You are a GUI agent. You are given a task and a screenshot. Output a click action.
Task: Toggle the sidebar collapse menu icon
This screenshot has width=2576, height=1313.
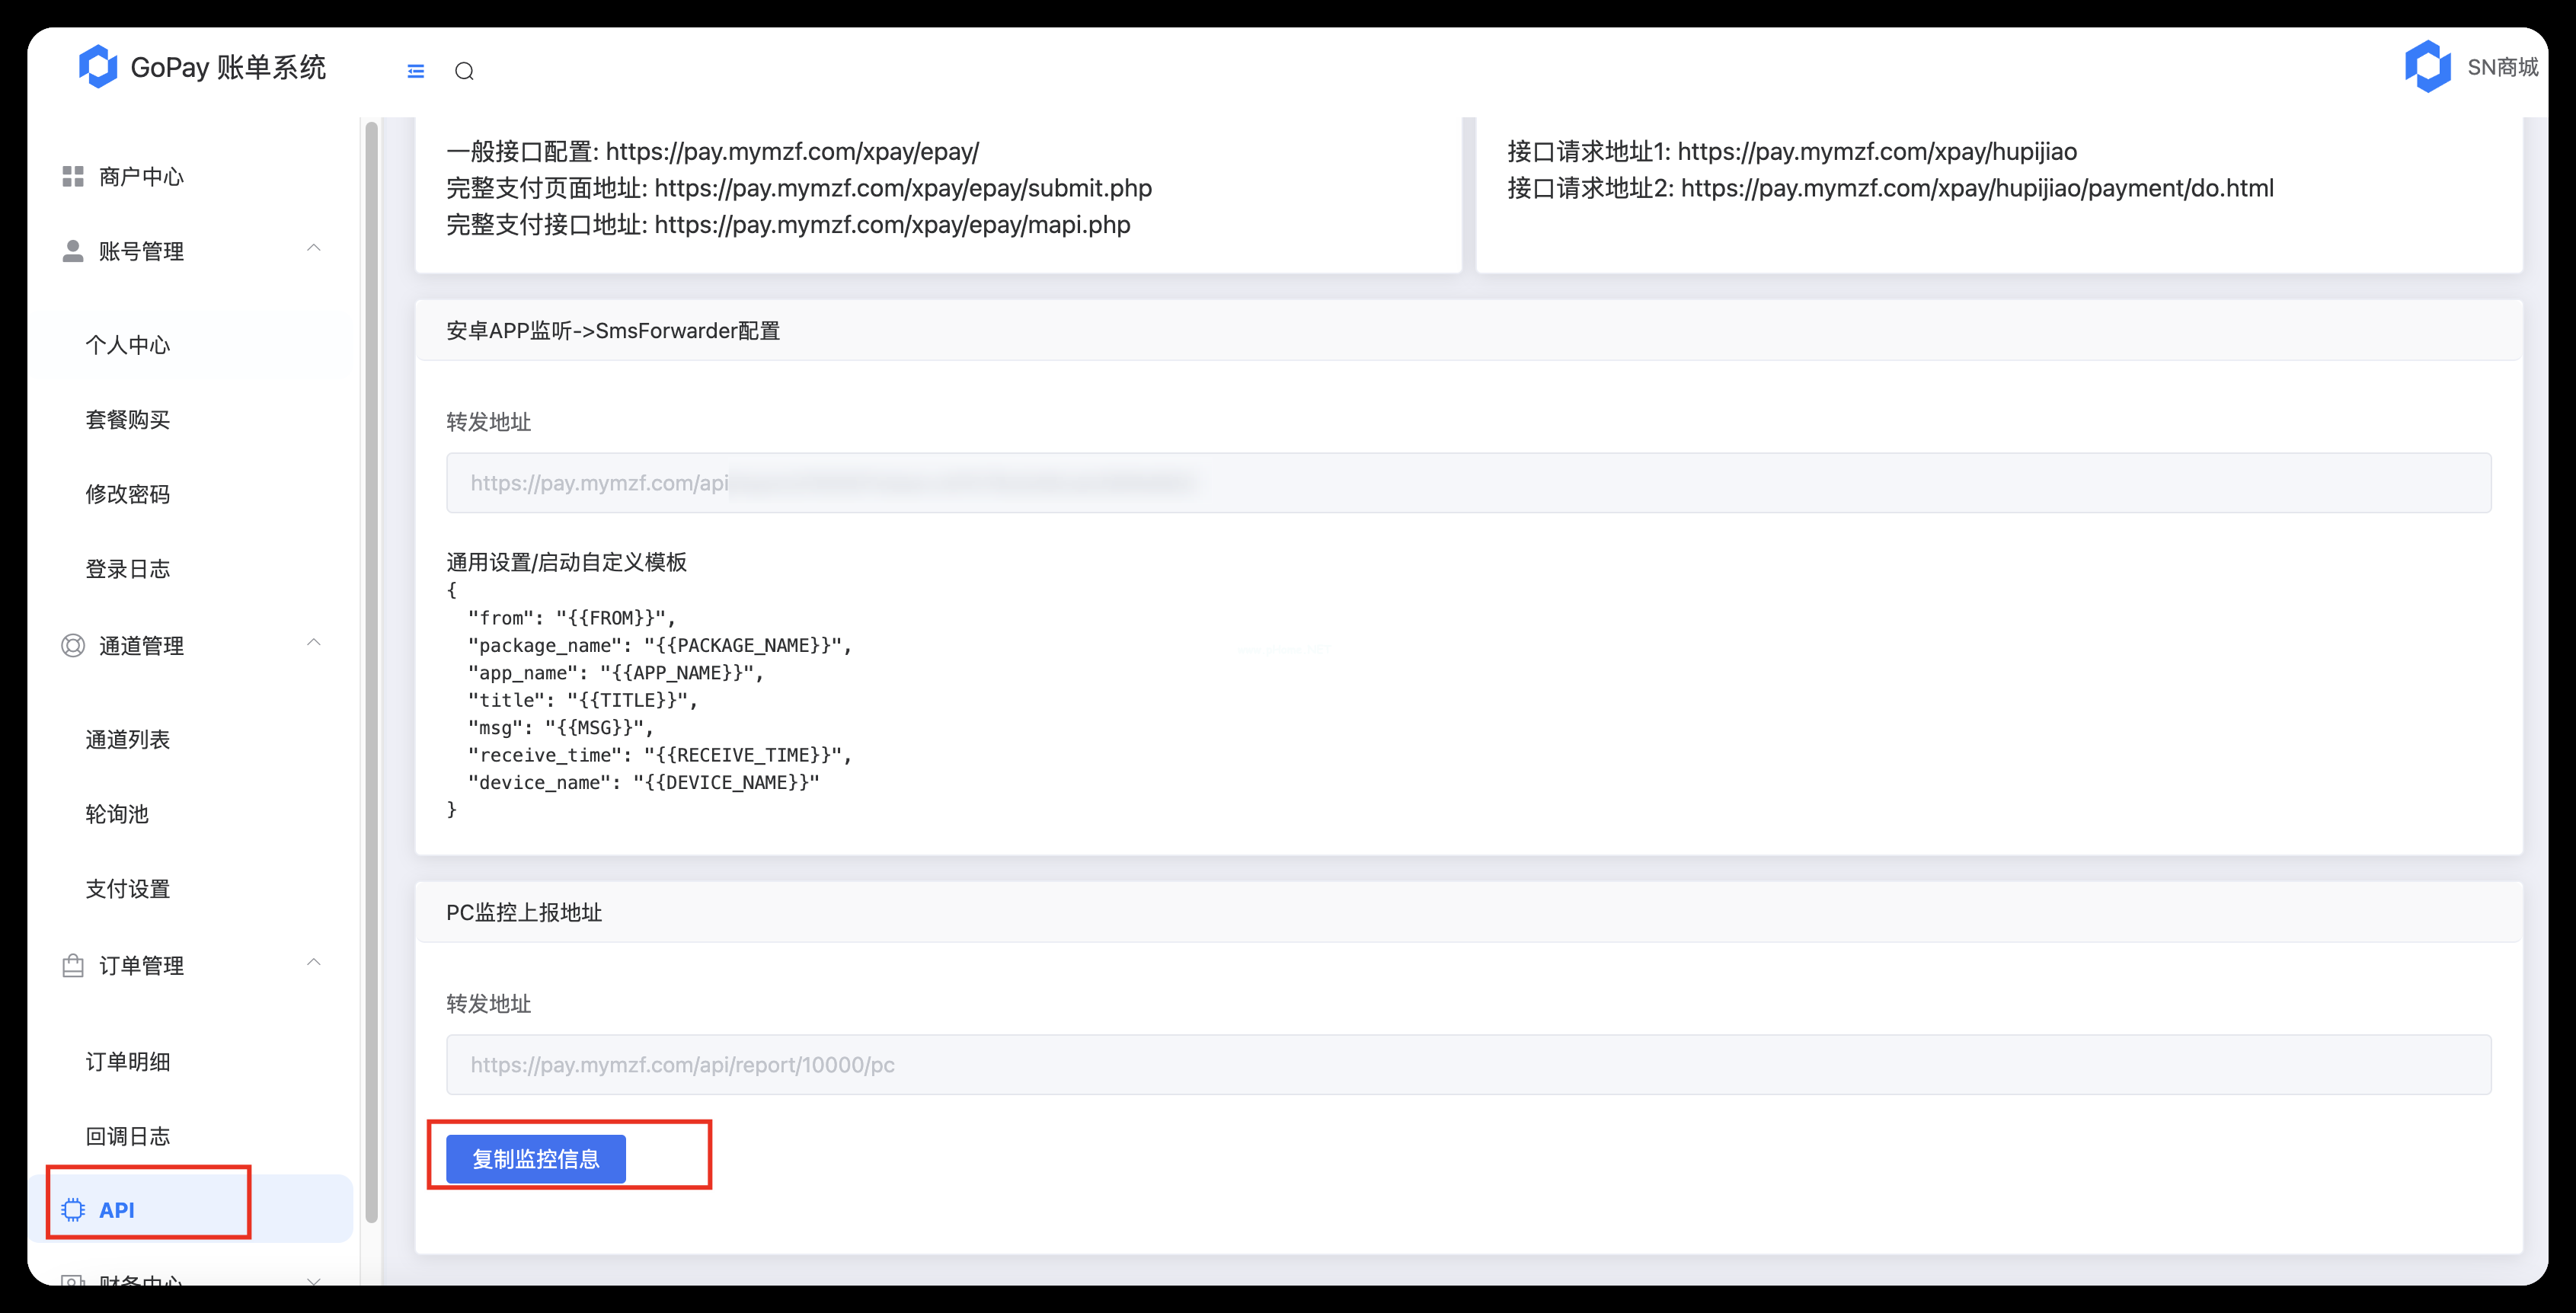point(416,71)
